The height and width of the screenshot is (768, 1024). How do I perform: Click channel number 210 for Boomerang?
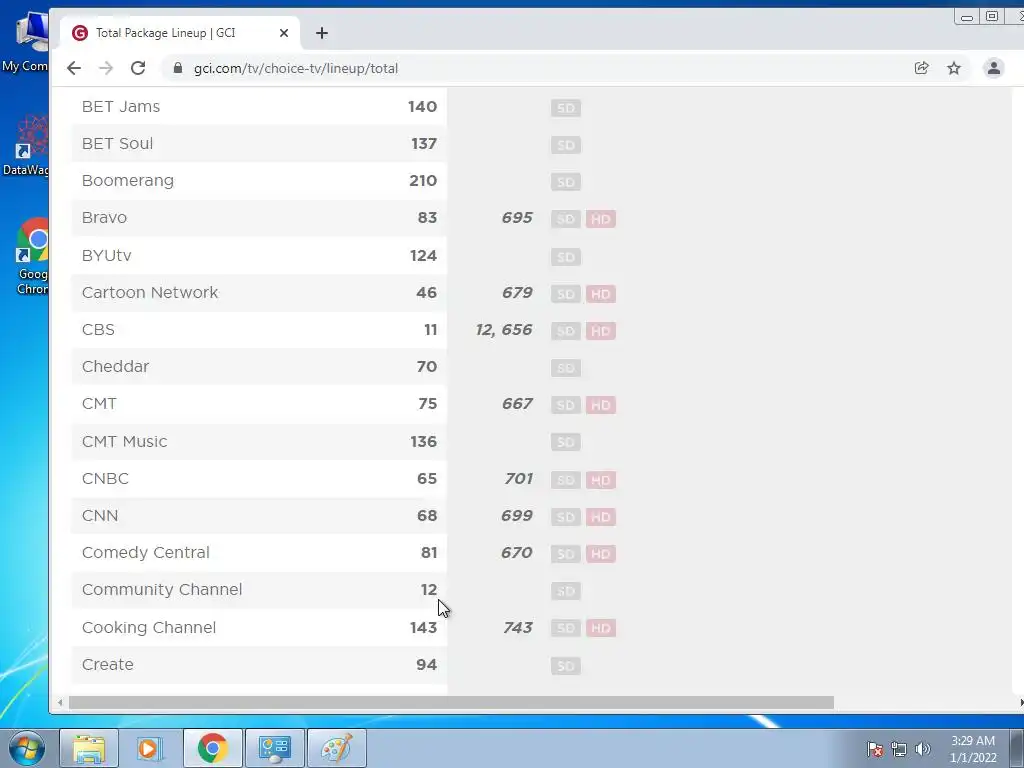423,181
